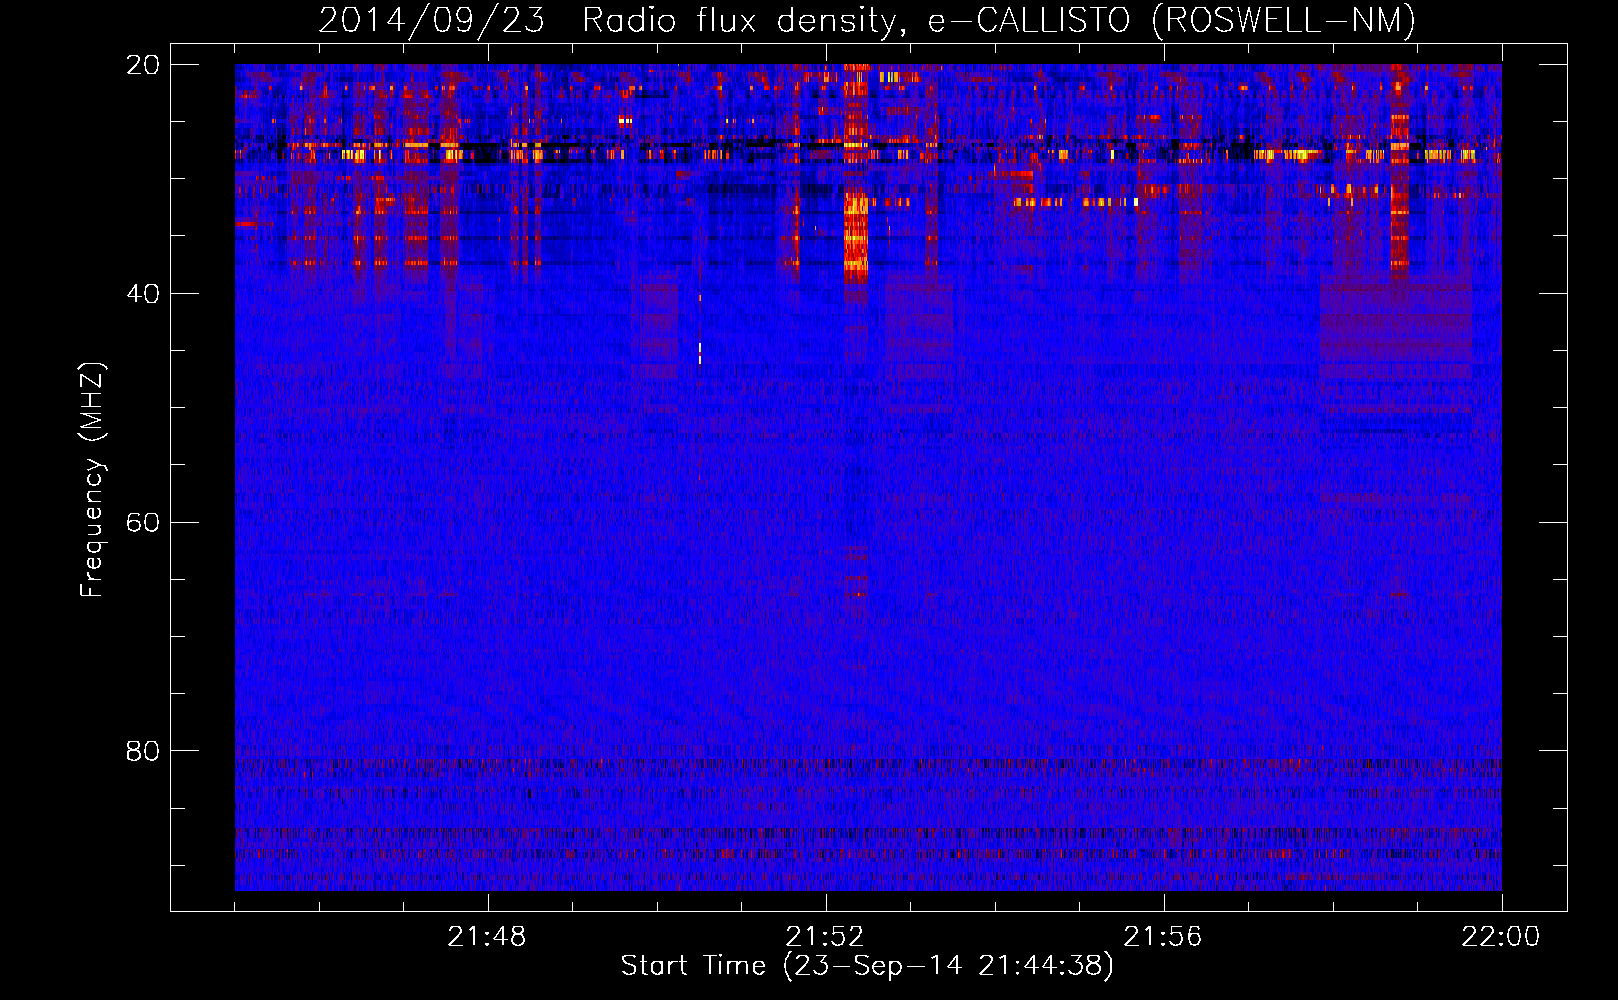
Task: Click the bright yellow burst near 21:52
Action: pos(855,238)
